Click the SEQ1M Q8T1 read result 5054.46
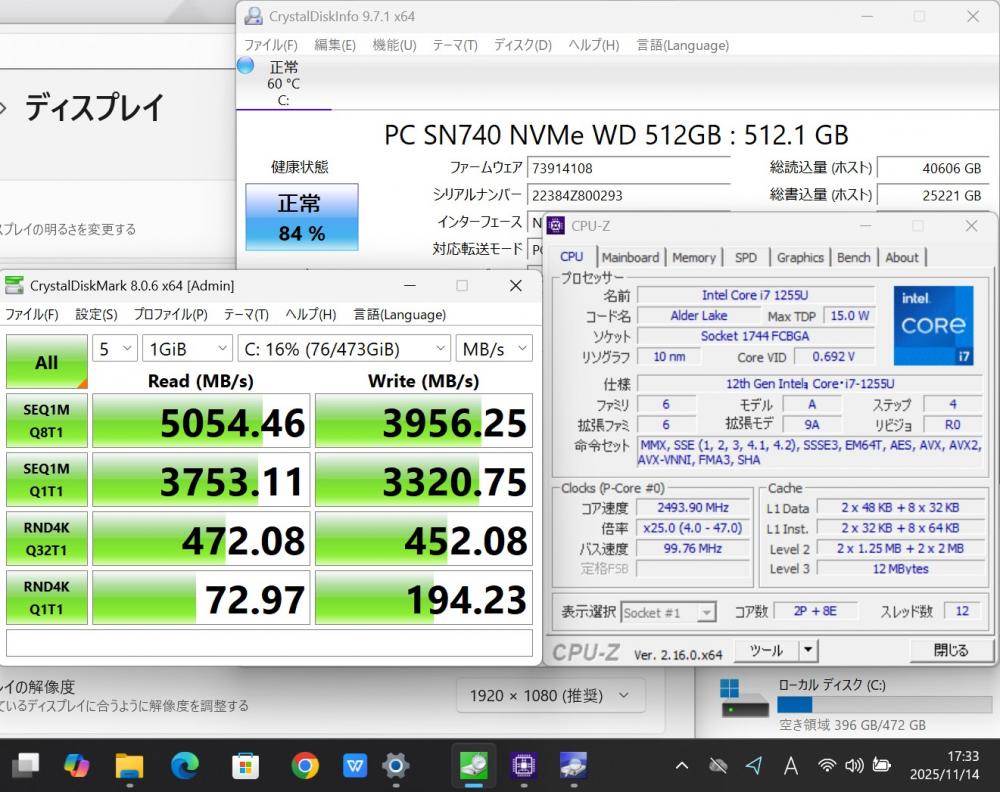1000x792 pixels. click(x=202, y=421)
